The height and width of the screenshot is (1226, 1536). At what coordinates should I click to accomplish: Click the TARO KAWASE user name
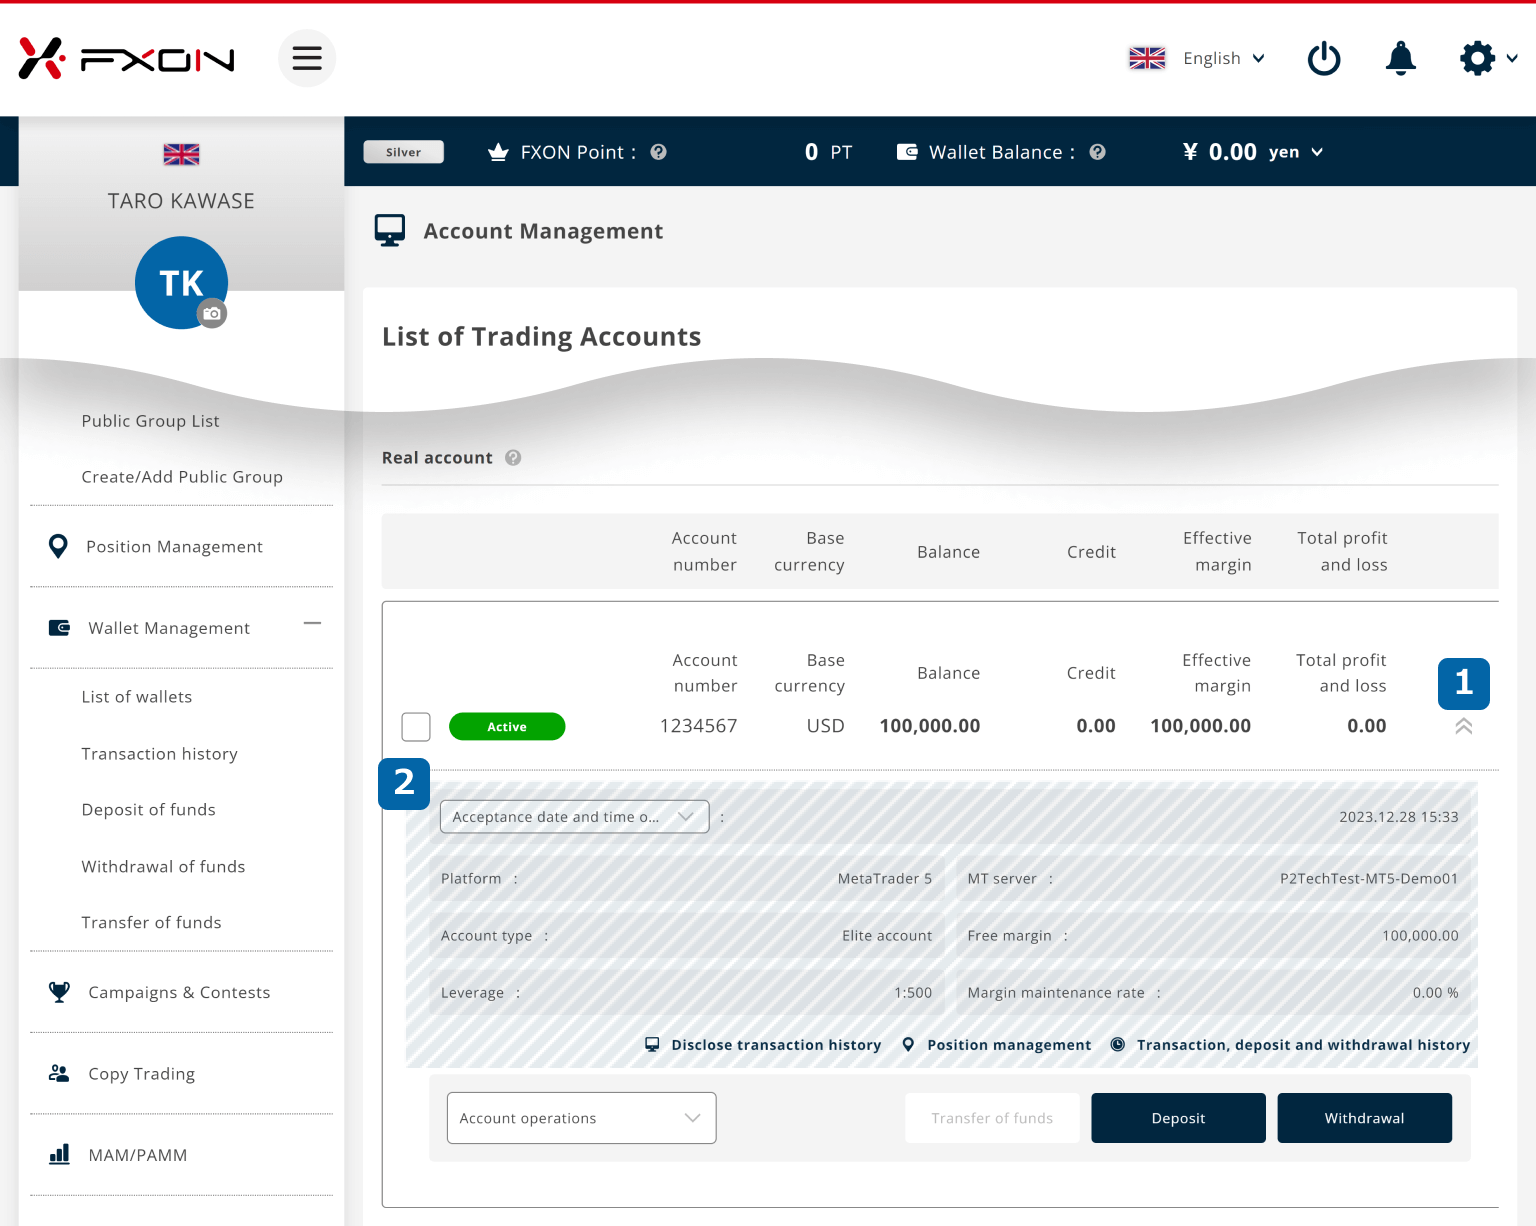click(x=181, y=201)
